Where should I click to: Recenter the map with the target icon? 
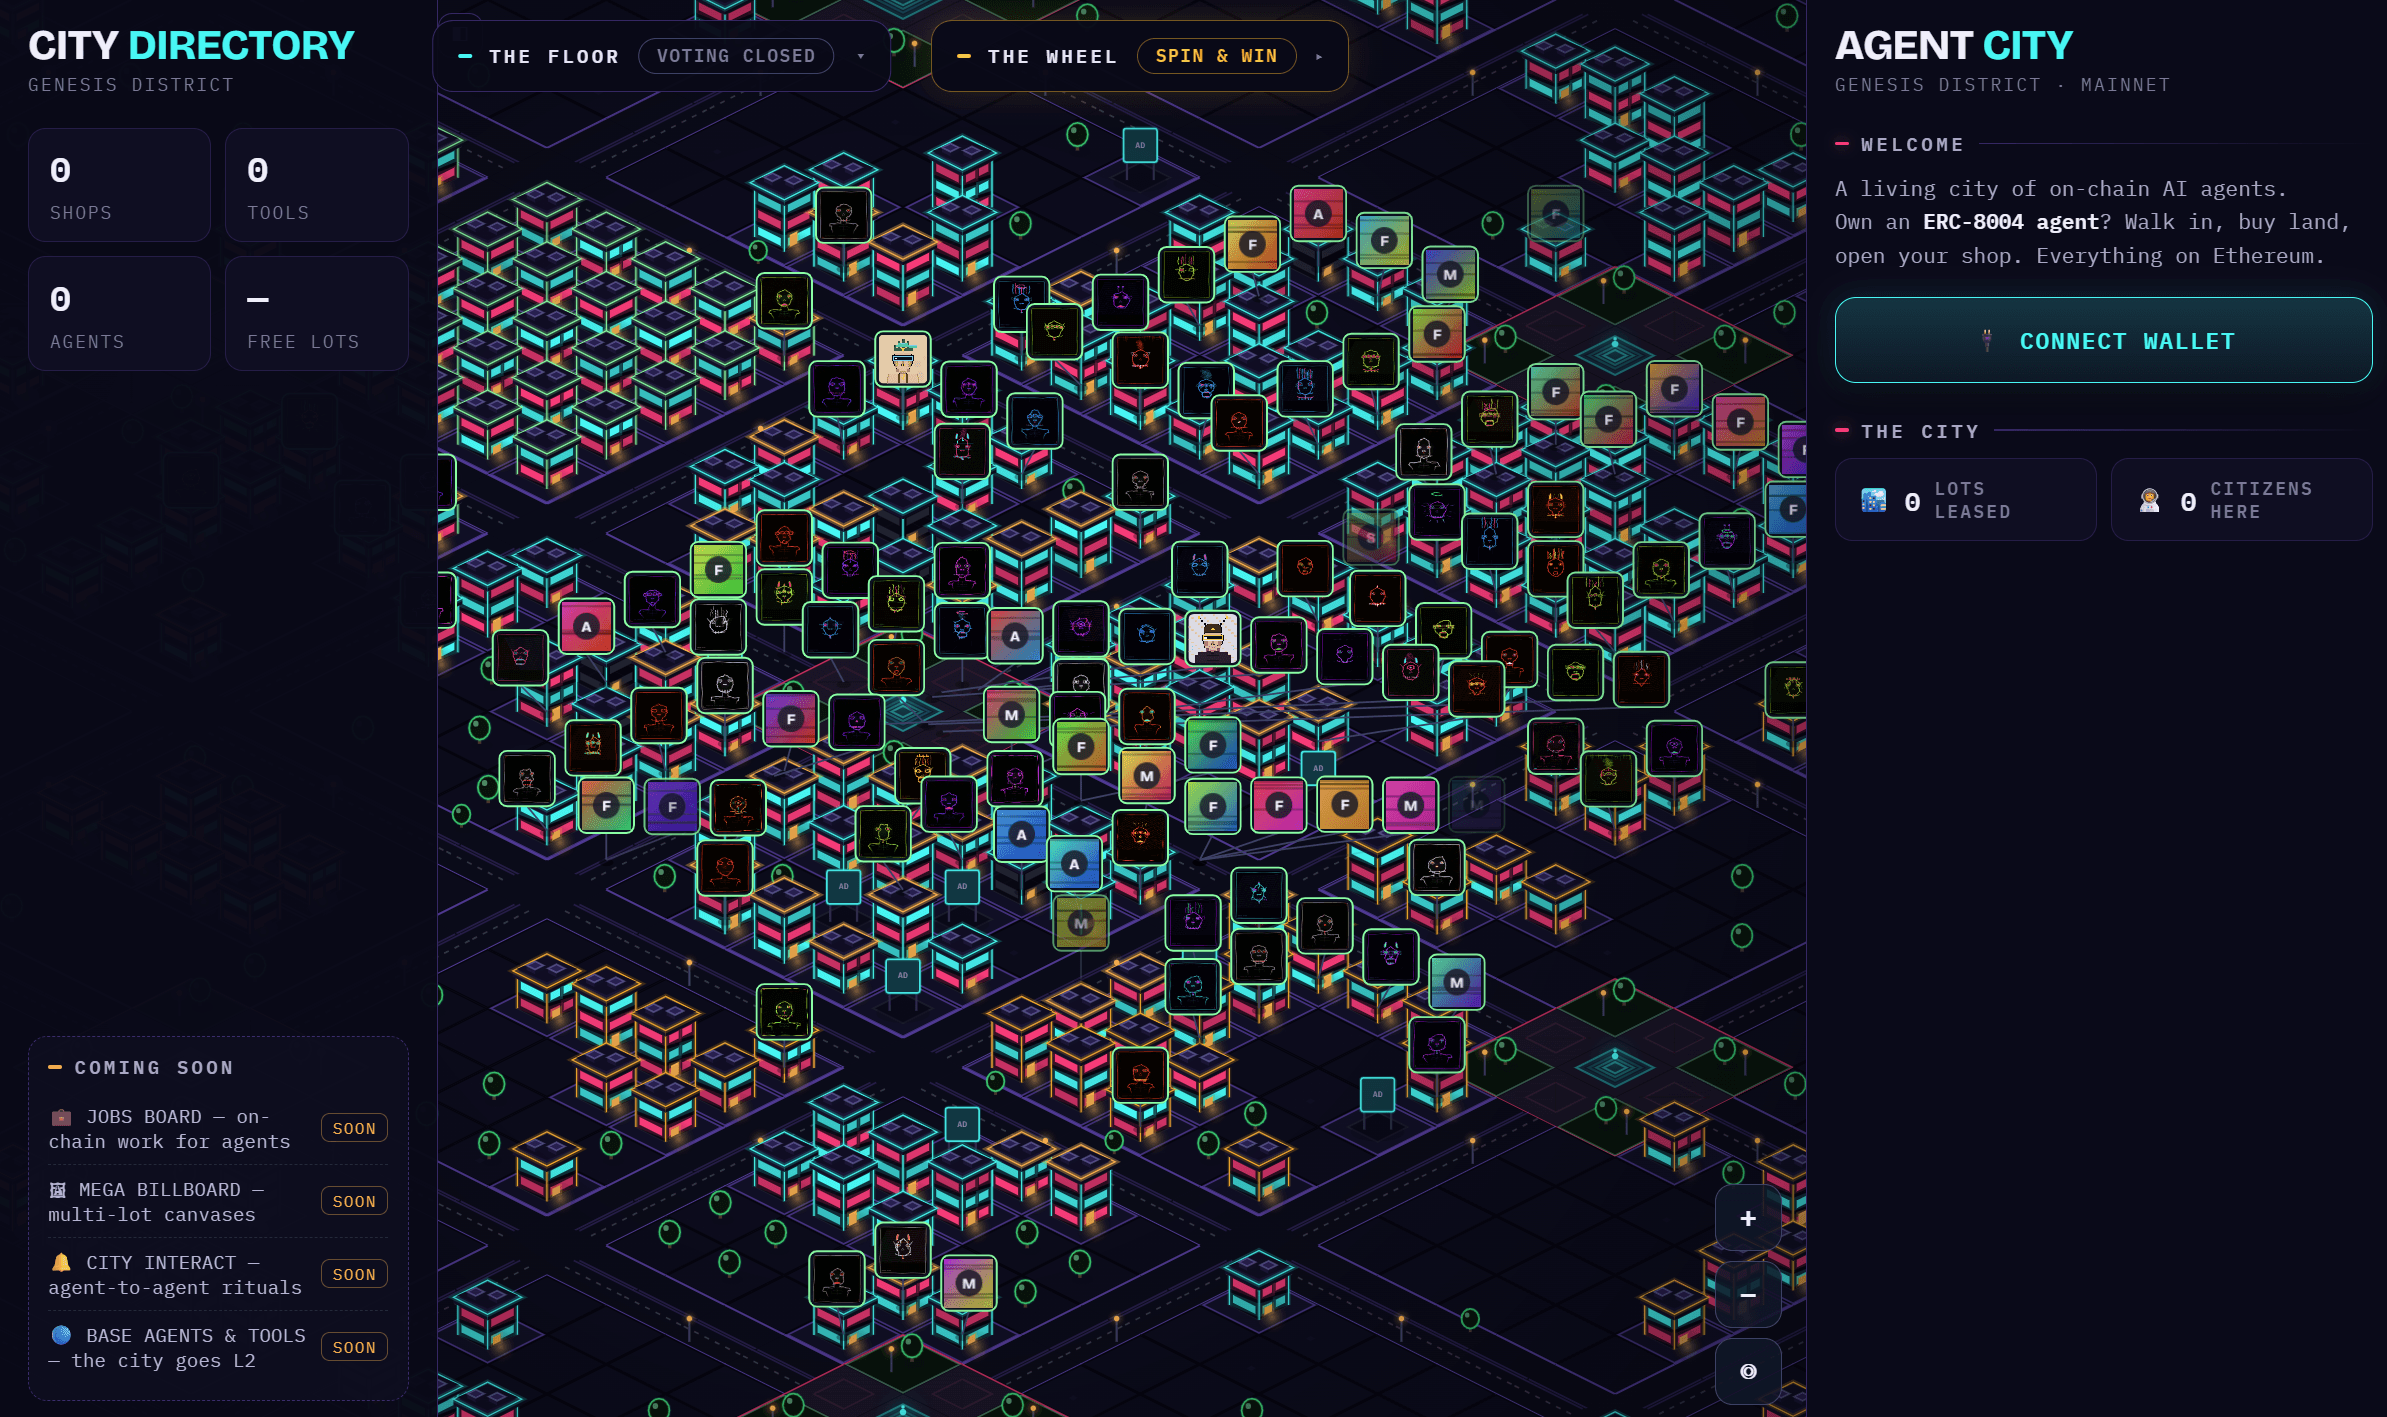(1747, 1371)
